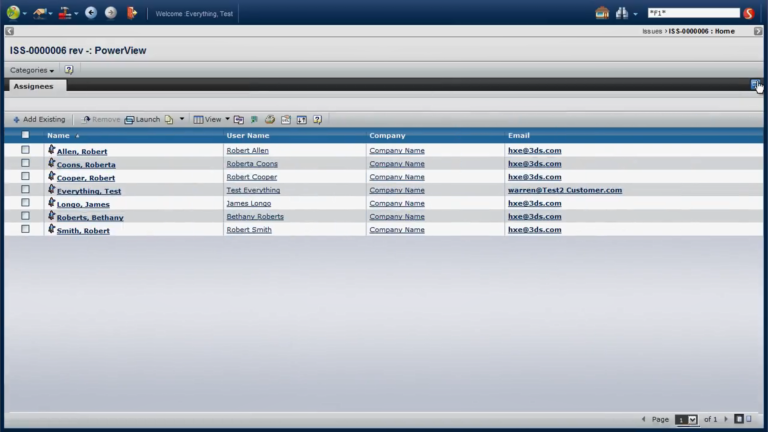Check the box for Allen, Robert
768x432 pixels.
pyautogui.click(x=25, y=150)
